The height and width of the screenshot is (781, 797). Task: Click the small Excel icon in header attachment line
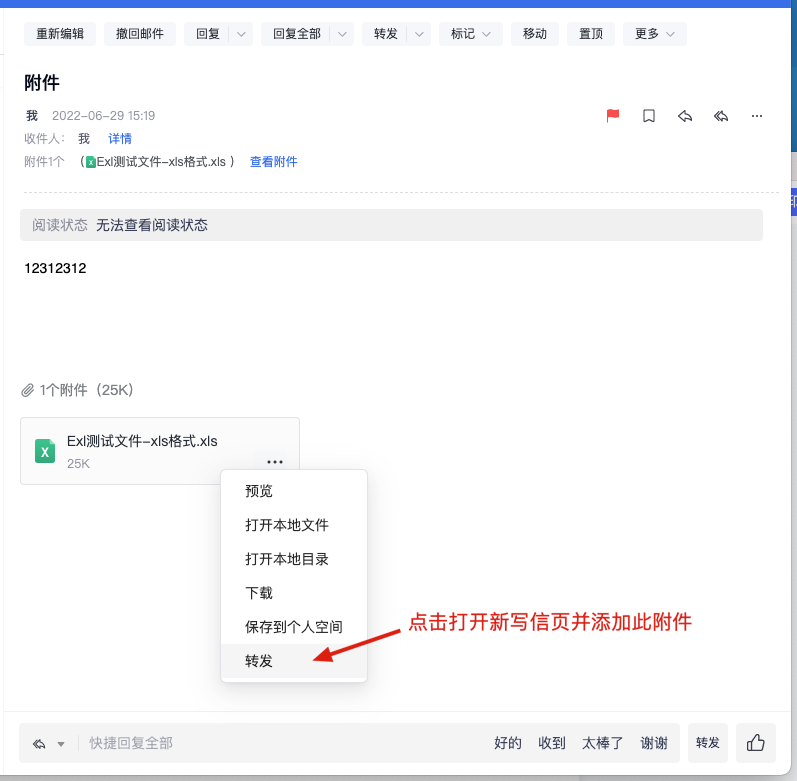[91, 162]
